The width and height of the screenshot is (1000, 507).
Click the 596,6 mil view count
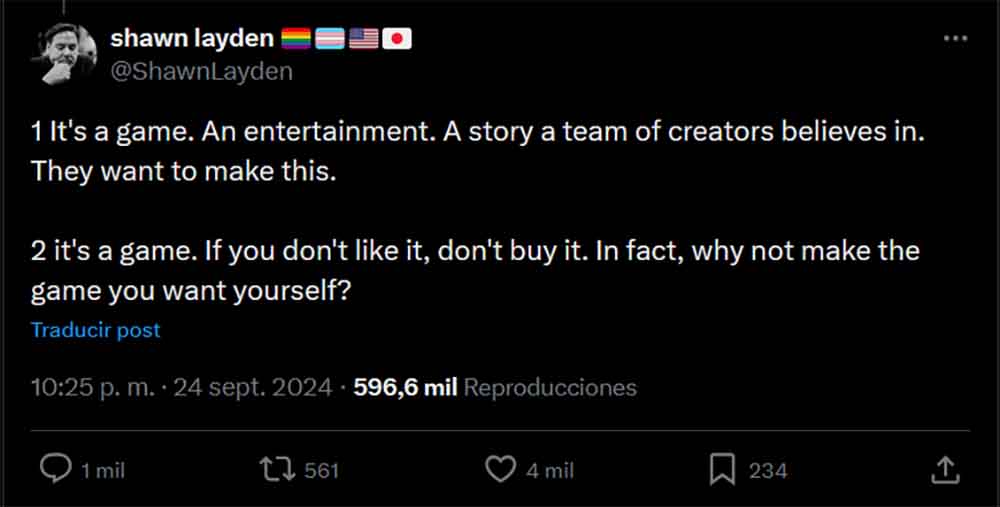(x=405, y=387)
